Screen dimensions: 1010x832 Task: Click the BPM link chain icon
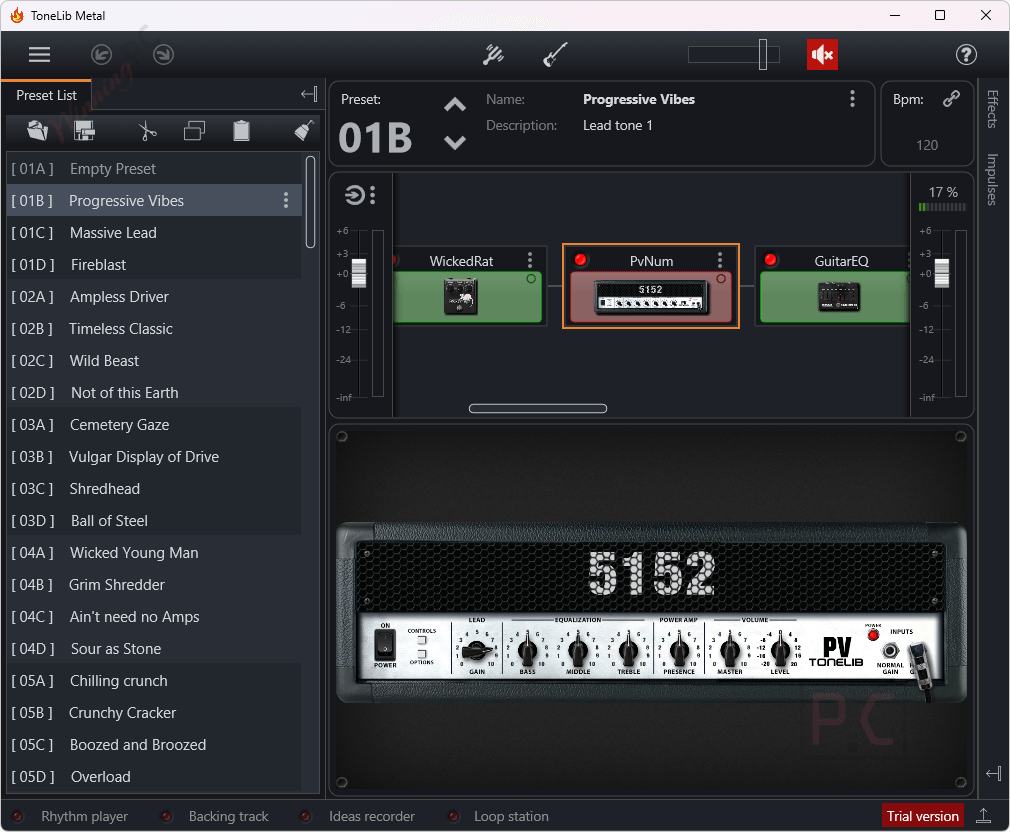pos(951,99)
